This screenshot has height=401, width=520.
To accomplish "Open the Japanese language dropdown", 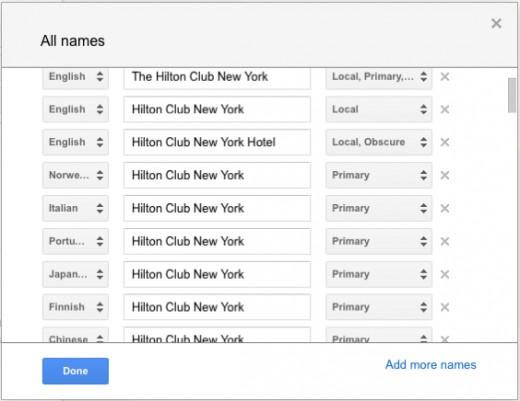I will [x=75, y=274].
